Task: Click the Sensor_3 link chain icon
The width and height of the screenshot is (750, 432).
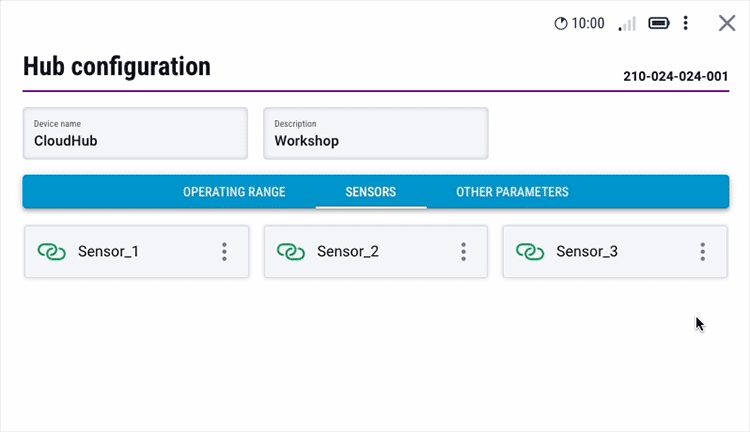Action: point(530,252)
